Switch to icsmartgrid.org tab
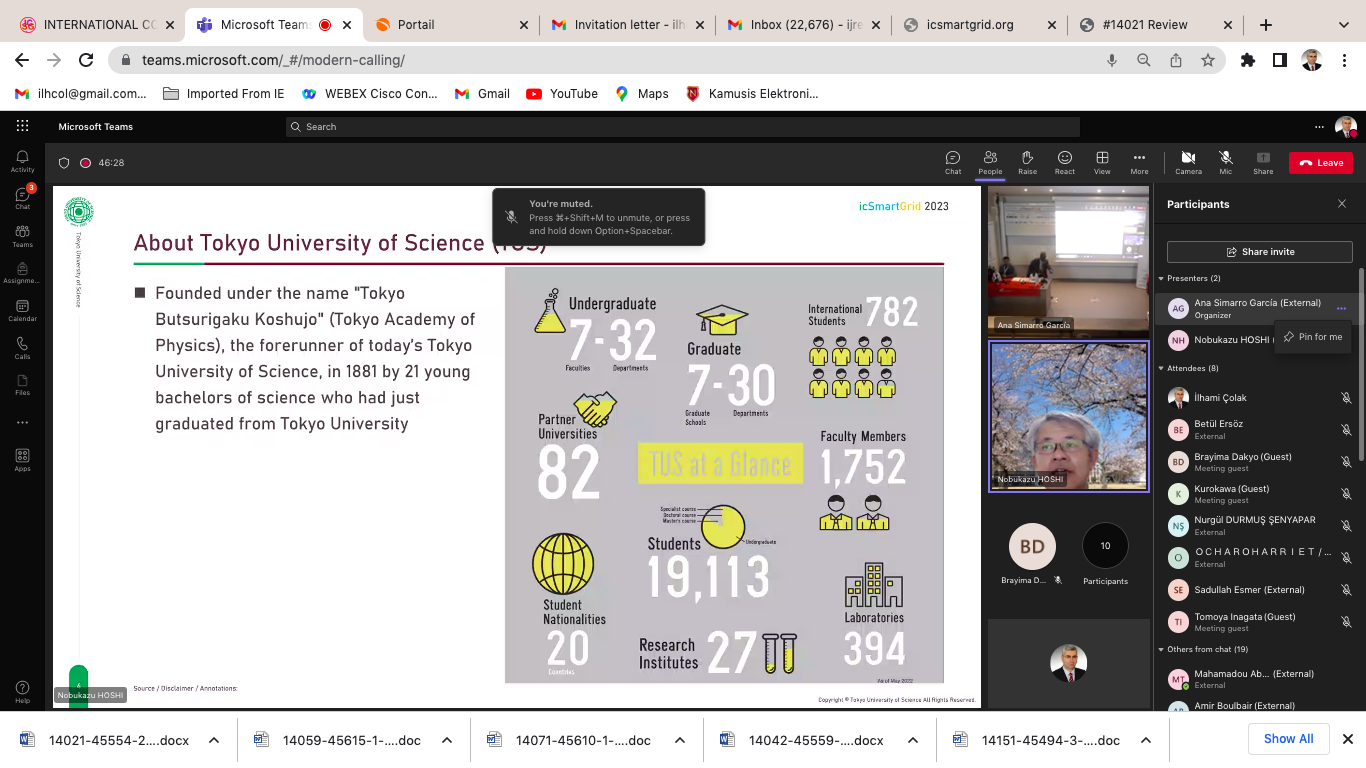Image resolution: width=1366 pixels, height=768 pixels. tap(978, 25)
